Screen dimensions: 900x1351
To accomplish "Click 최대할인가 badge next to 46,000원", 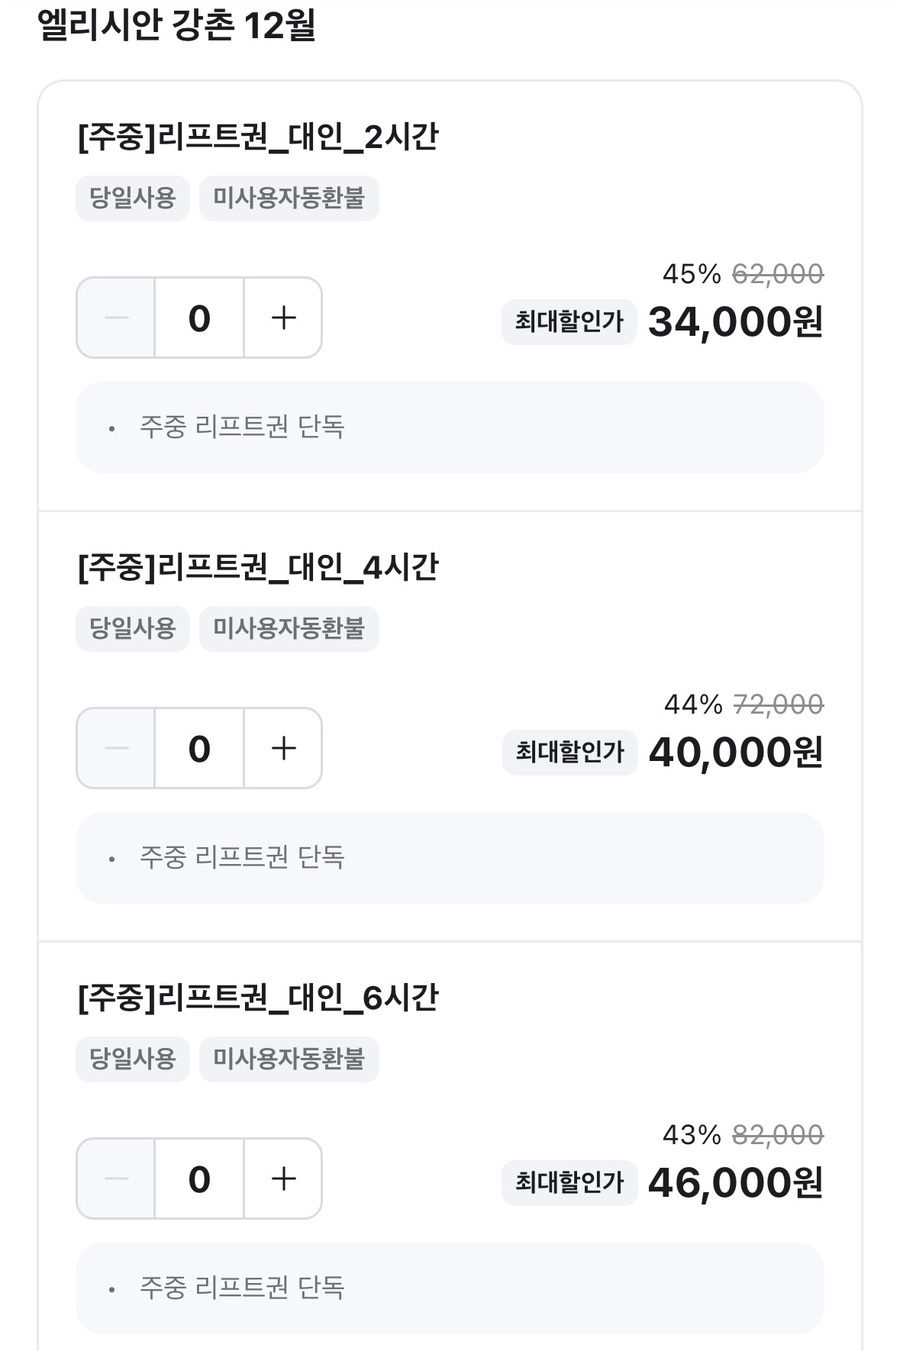I will (x=569, y=1182).
